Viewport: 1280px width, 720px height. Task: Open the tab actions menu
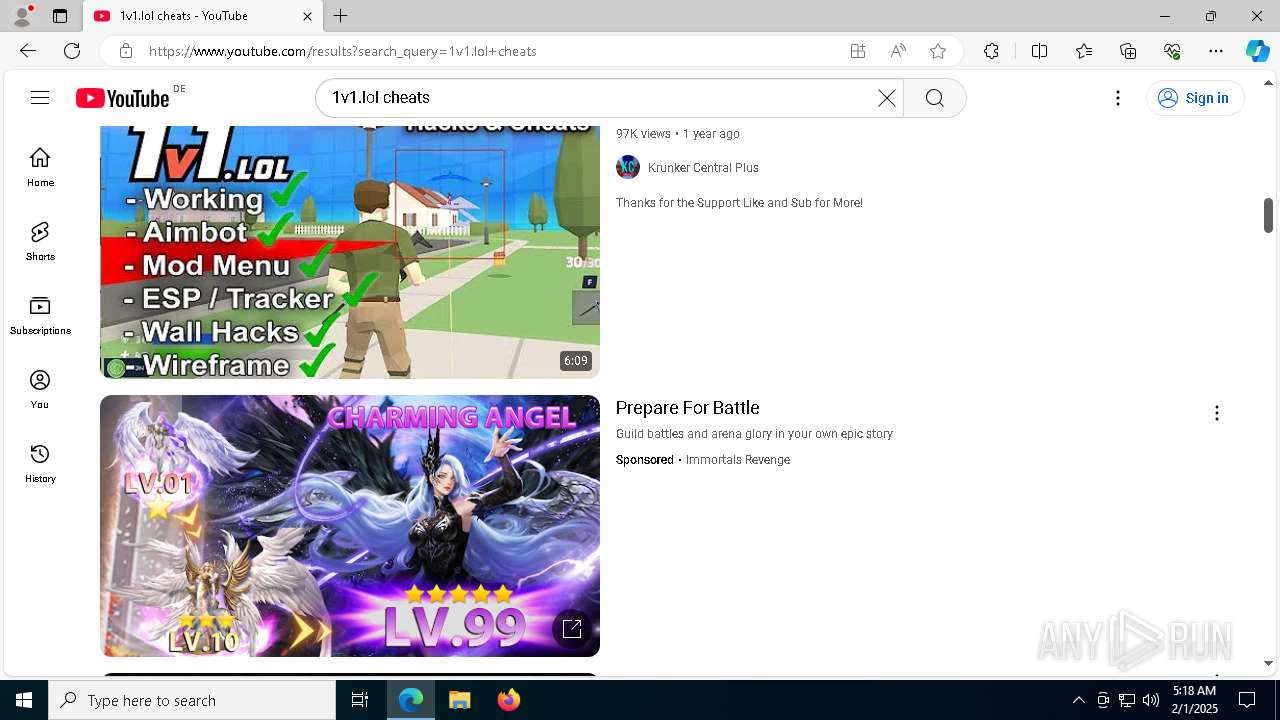60,16
